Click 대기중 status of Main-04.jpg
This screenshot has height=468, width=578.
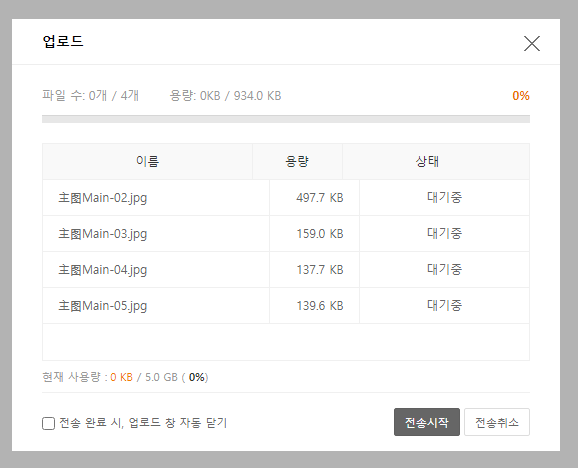[444, 269]
